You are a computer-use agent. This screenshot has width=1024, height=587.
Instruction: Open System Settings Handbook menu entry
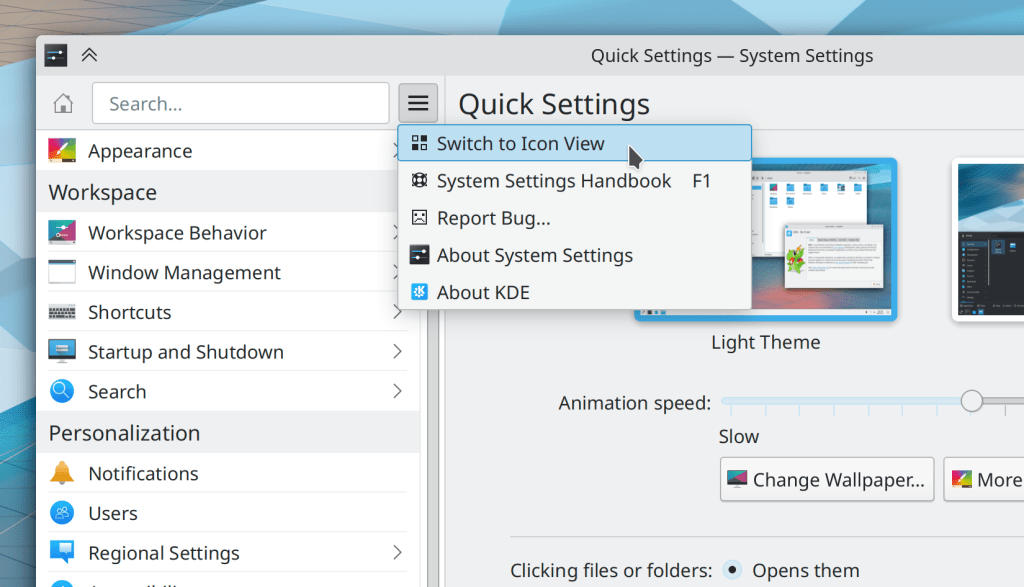553,181
